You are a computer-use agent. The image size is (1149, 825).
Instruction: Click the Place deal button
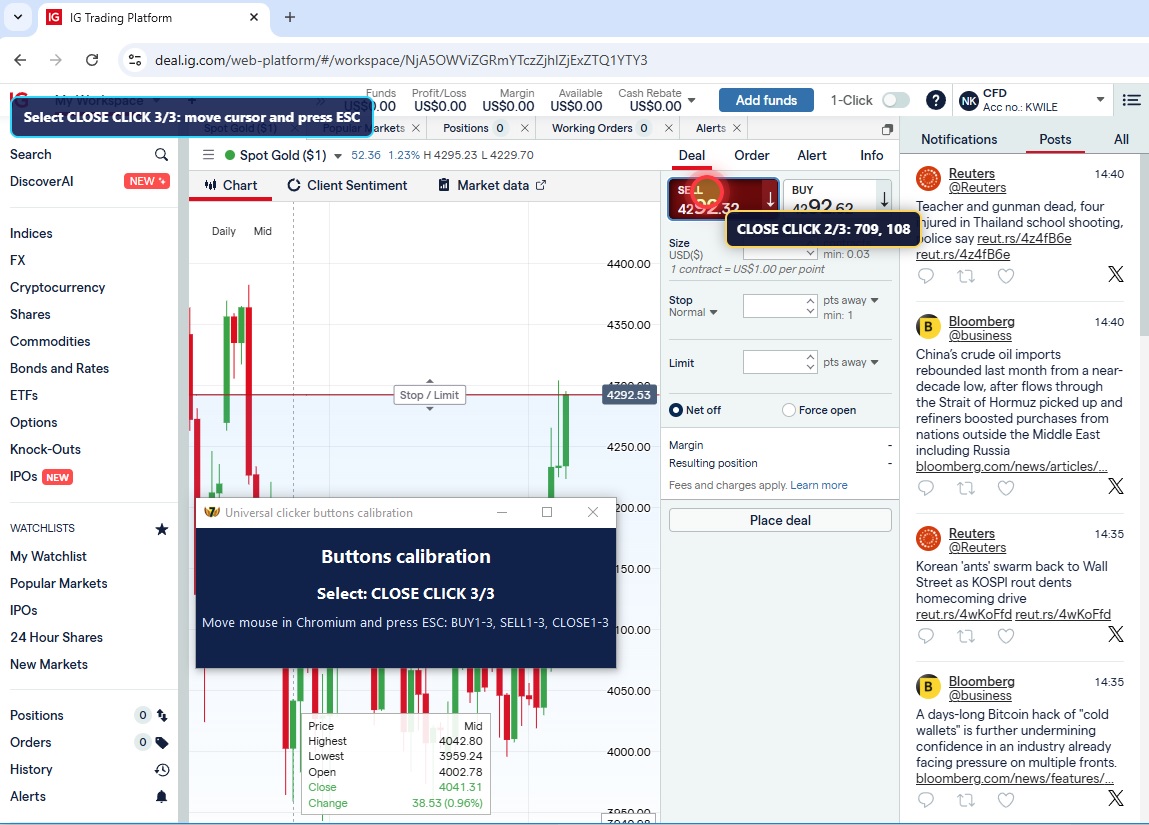780,520
